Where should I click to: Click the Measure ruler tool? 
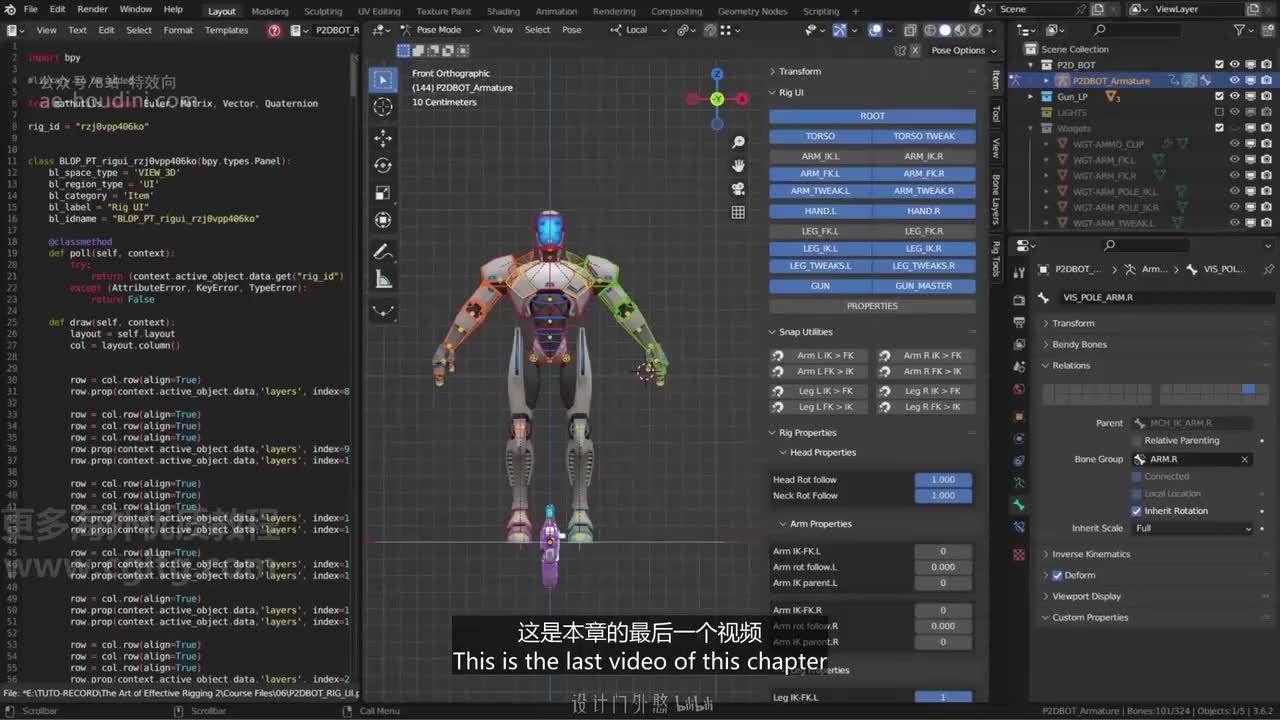click(x=383, y=280)
